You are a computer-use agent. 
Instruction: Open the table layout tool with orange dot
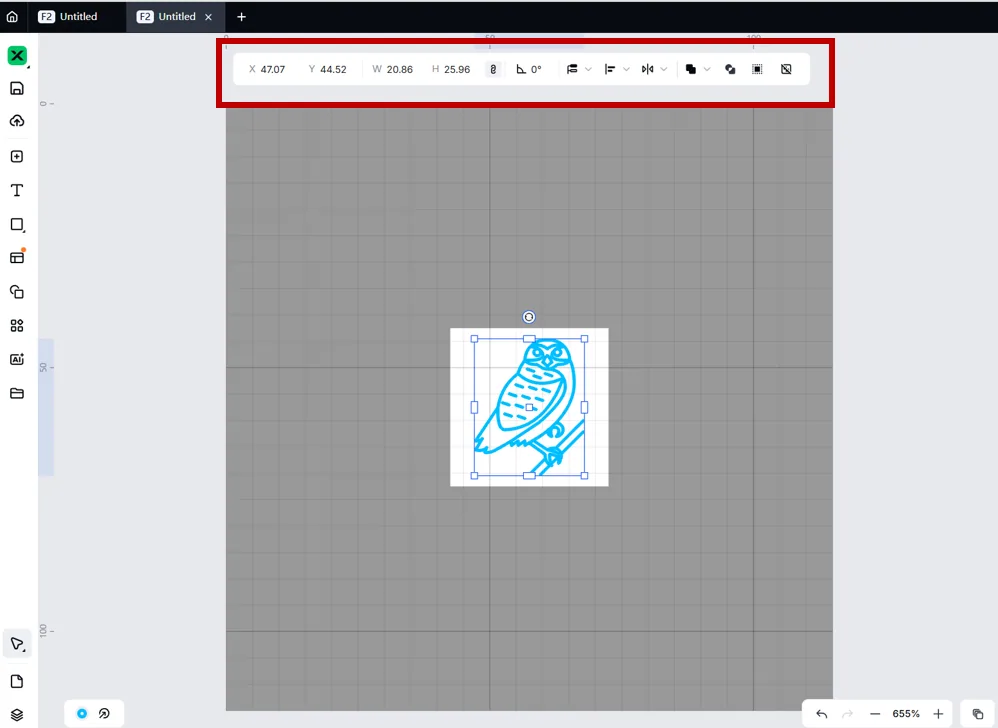(x=17, y=257)
